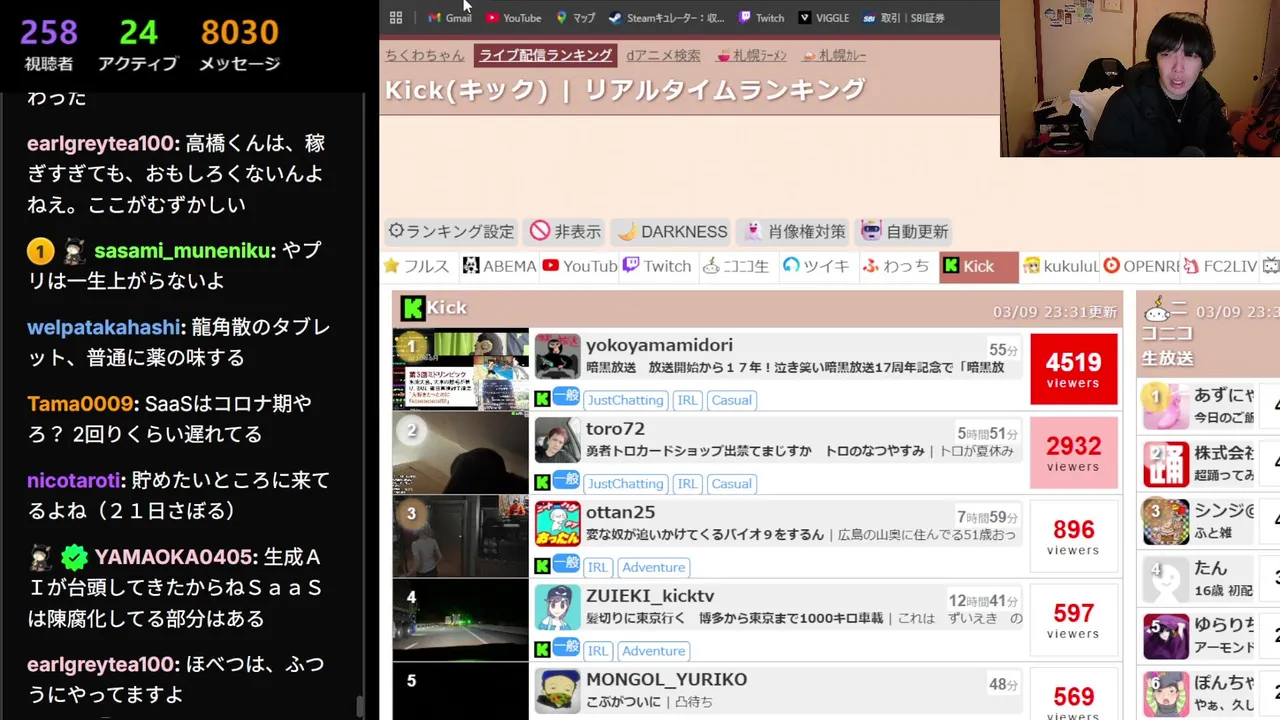Viewport: 1280px width, 720px height.
Task: Open MONGOL_YURIKO channel name
Action: (x=666, y=679)
